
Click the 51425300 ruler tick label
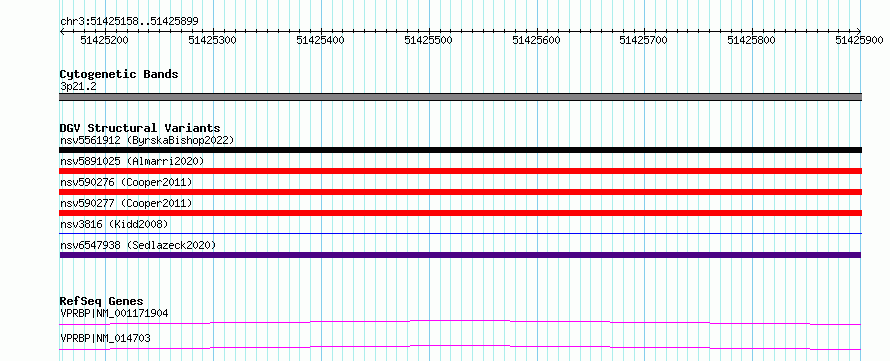(212, 40)
